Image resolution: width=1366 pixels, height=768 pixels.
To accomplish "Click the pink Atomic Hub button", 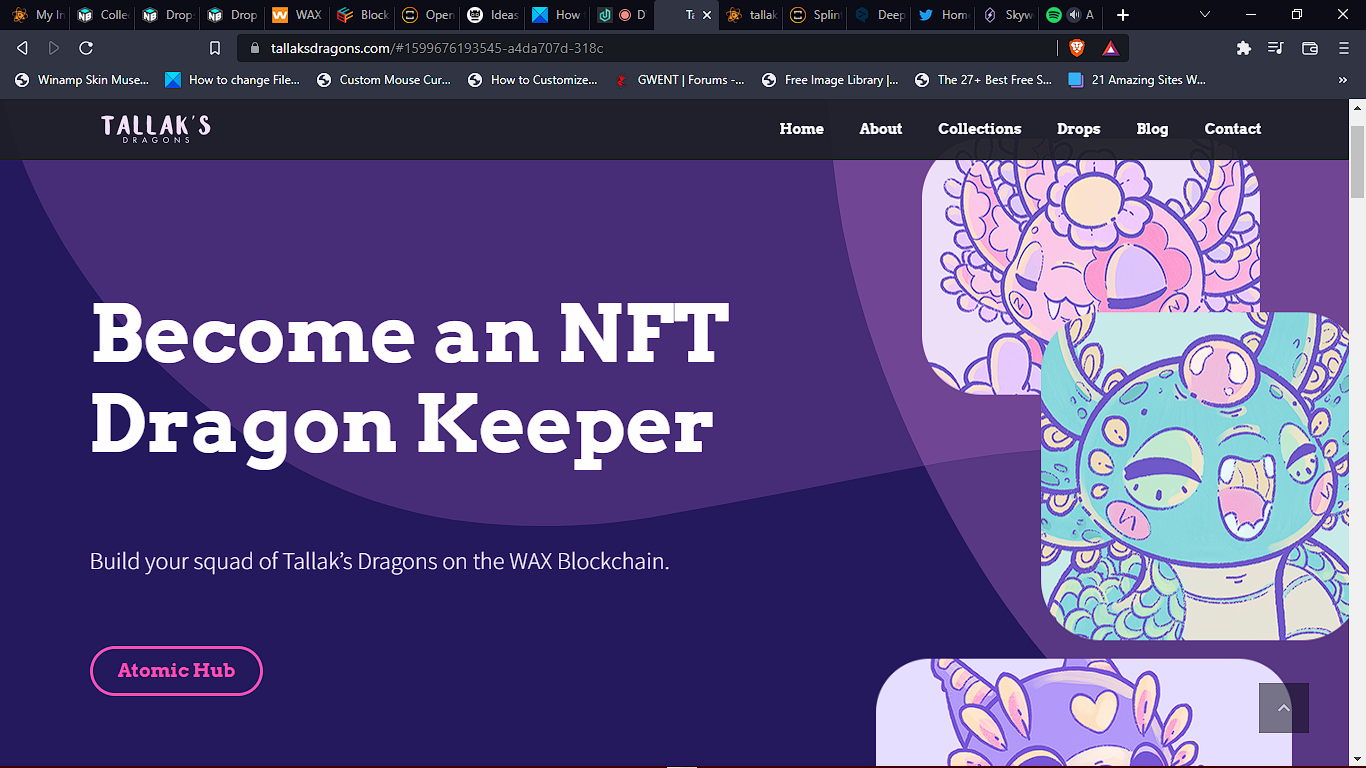I will click(176, 671).
